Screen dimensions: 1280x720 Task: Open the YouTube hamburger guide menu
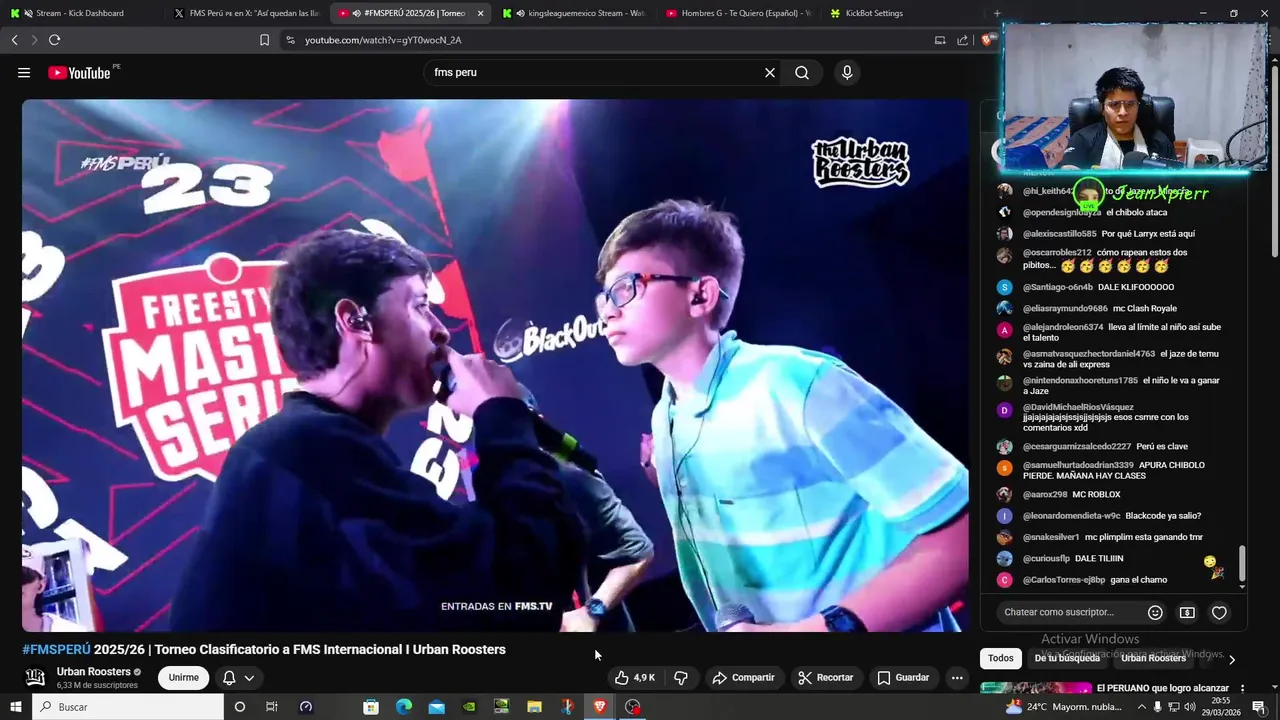click(24, 73)
